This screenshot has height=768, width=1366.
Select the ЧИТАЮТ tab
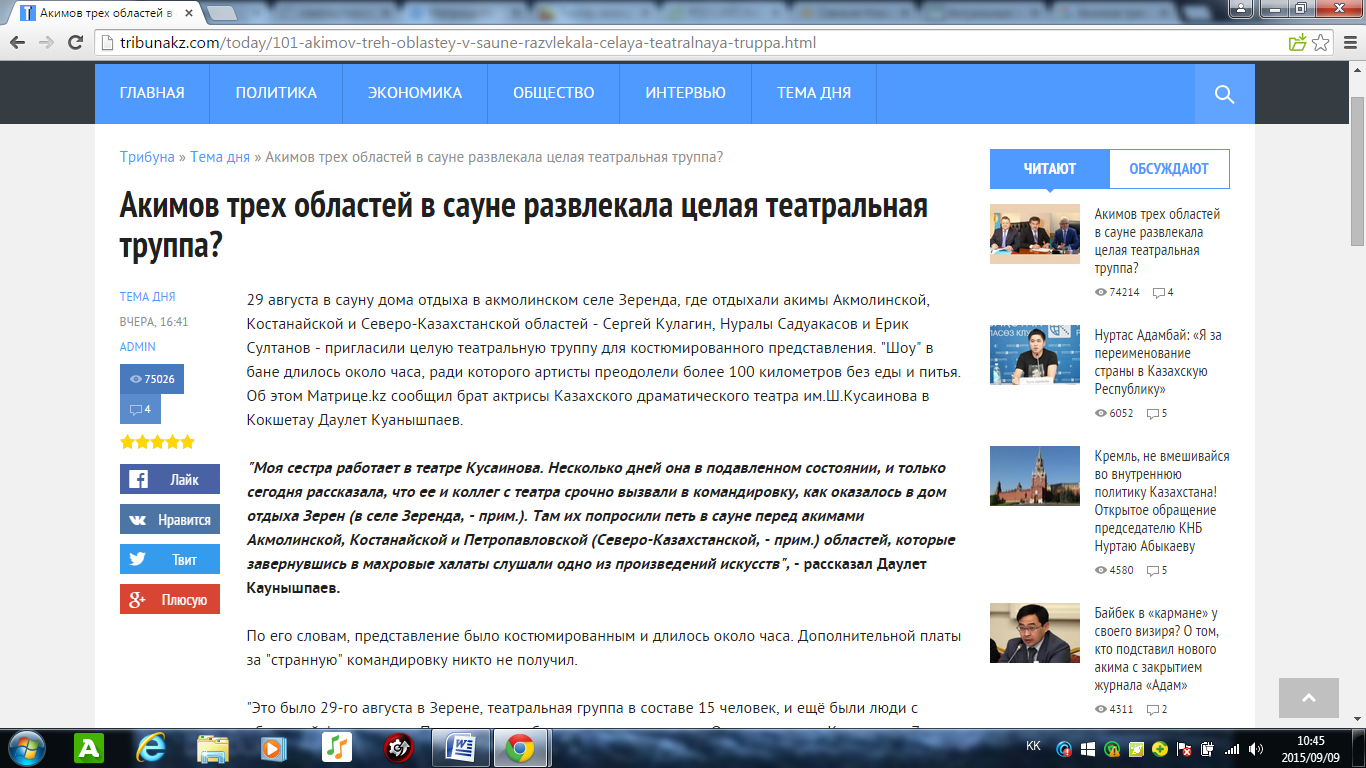coord(1049,169)
